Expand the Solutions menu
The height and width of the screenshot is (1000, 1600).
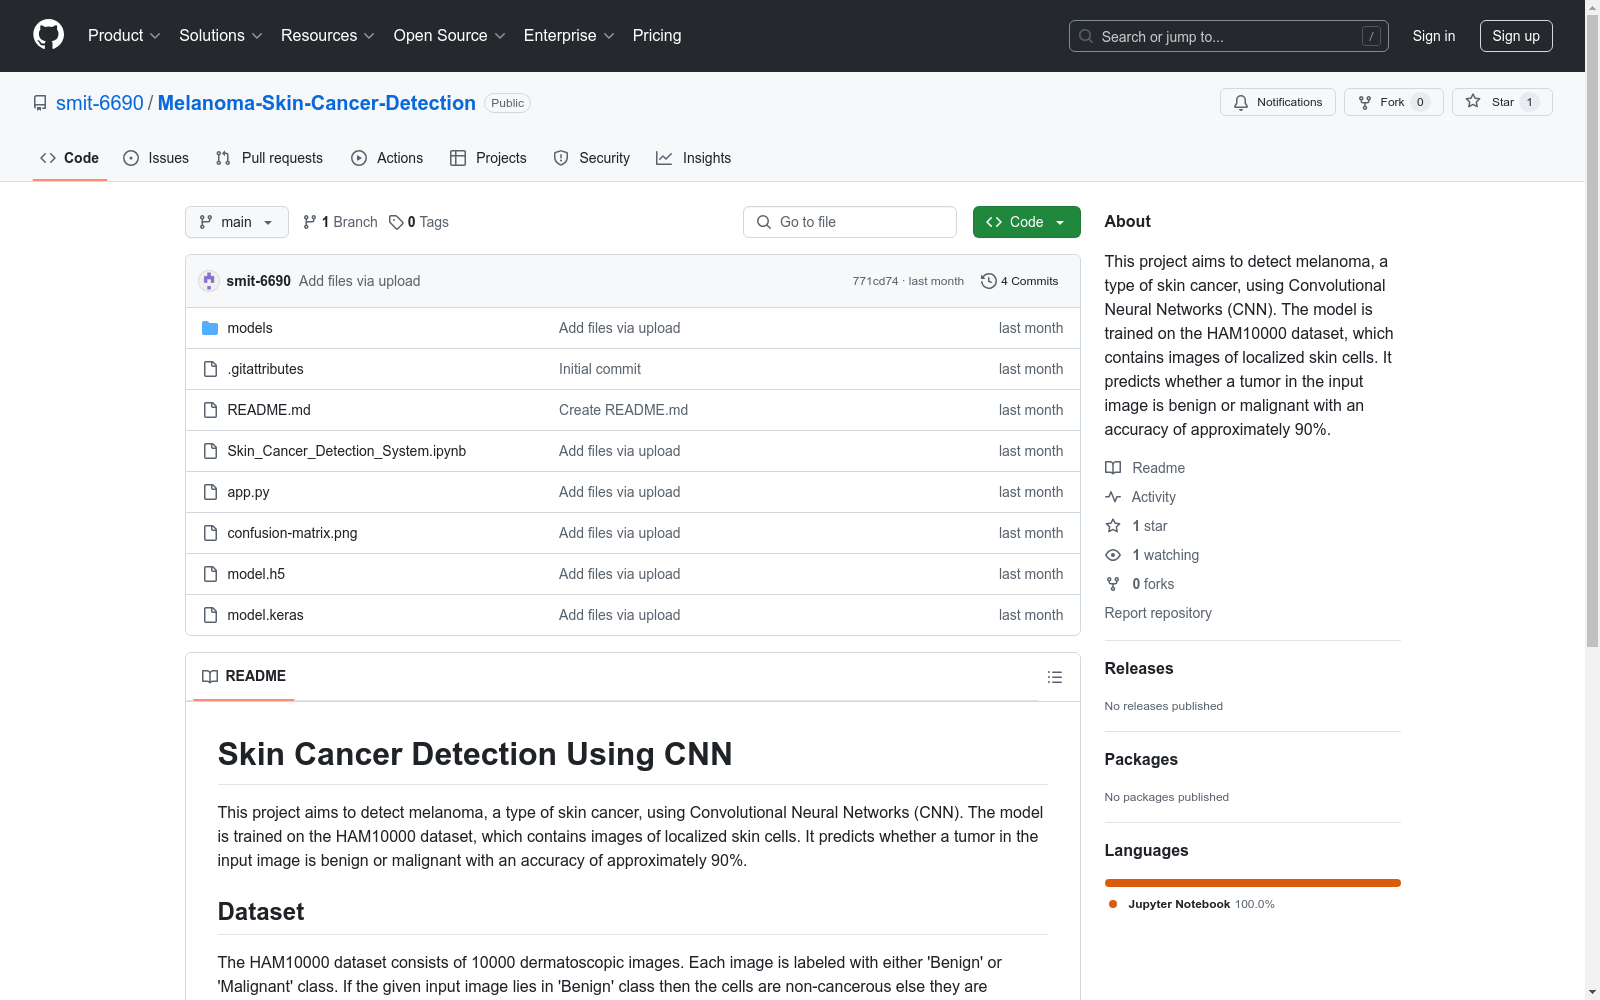(x=220, y=35)
